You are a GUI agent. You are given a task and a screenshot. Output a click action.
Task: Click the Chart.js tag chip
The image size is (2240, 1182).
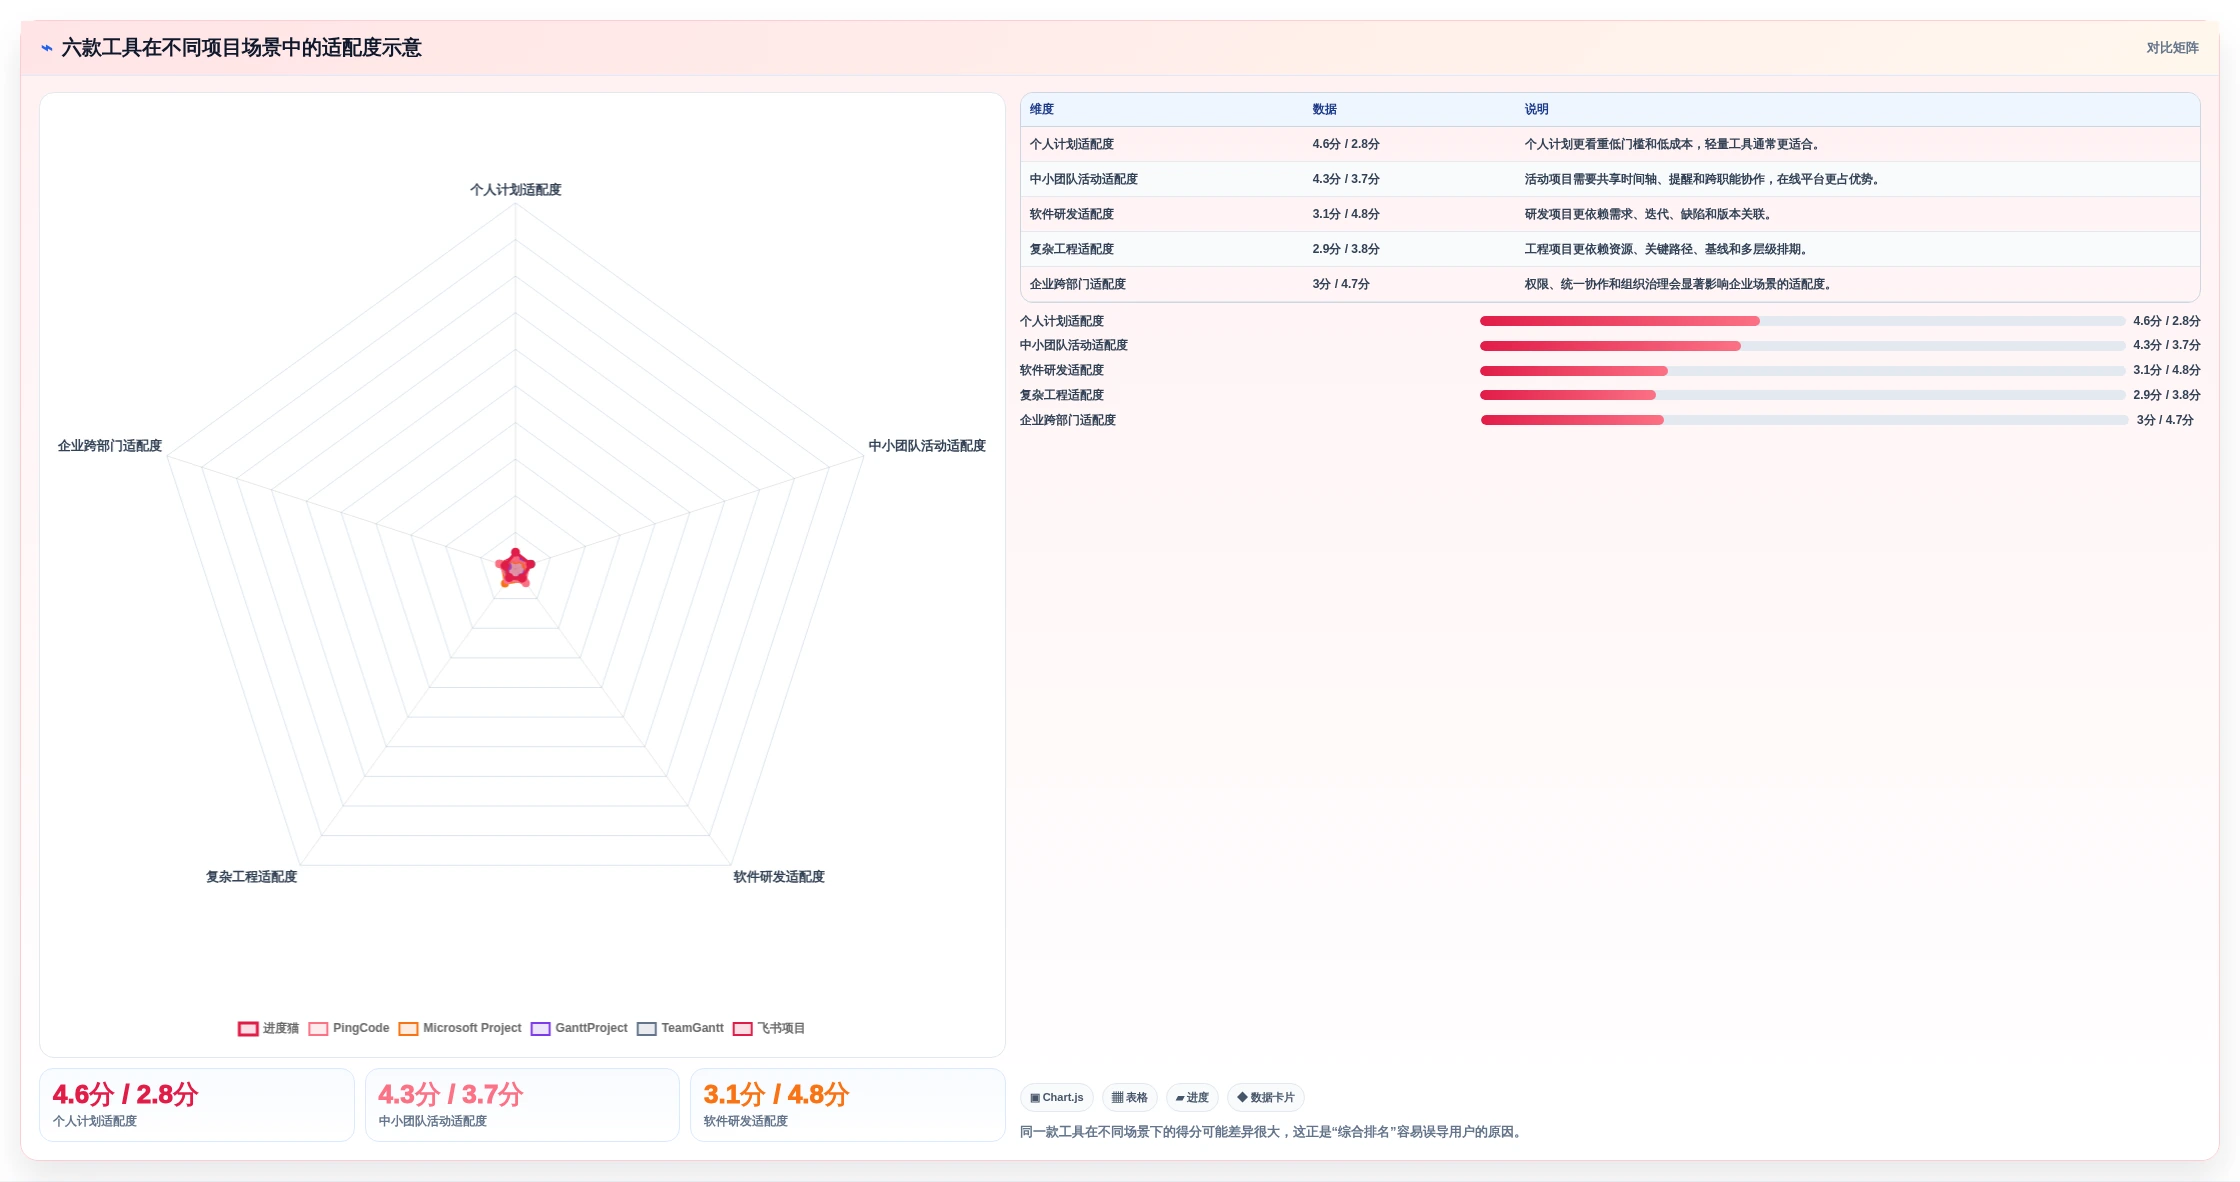[x=1057, y=1097]
